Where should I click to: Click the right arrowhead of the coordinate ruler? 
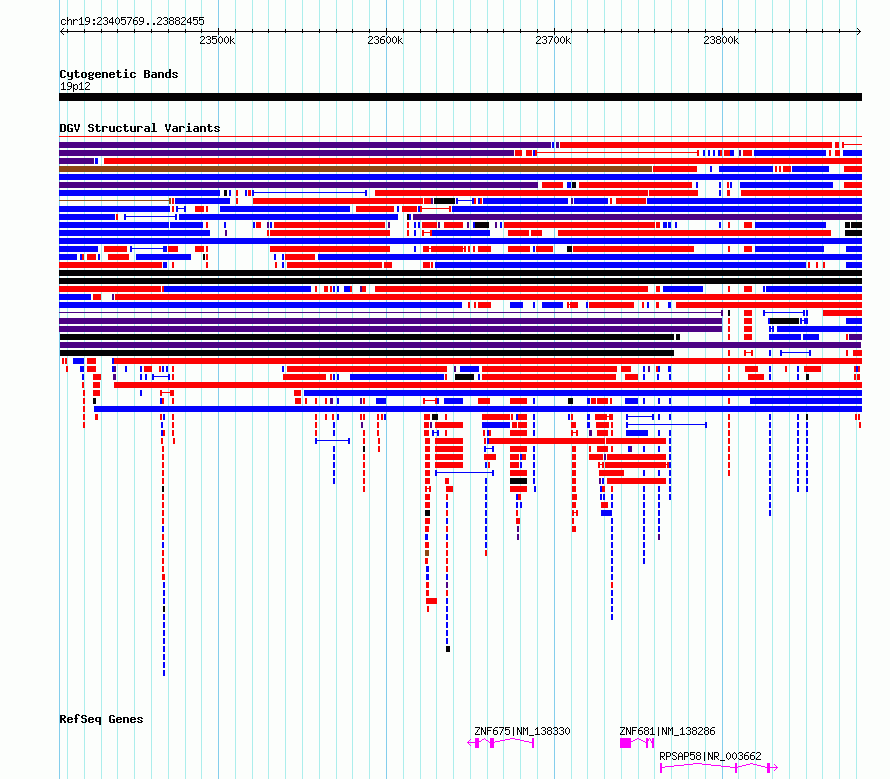pos(859,32)
